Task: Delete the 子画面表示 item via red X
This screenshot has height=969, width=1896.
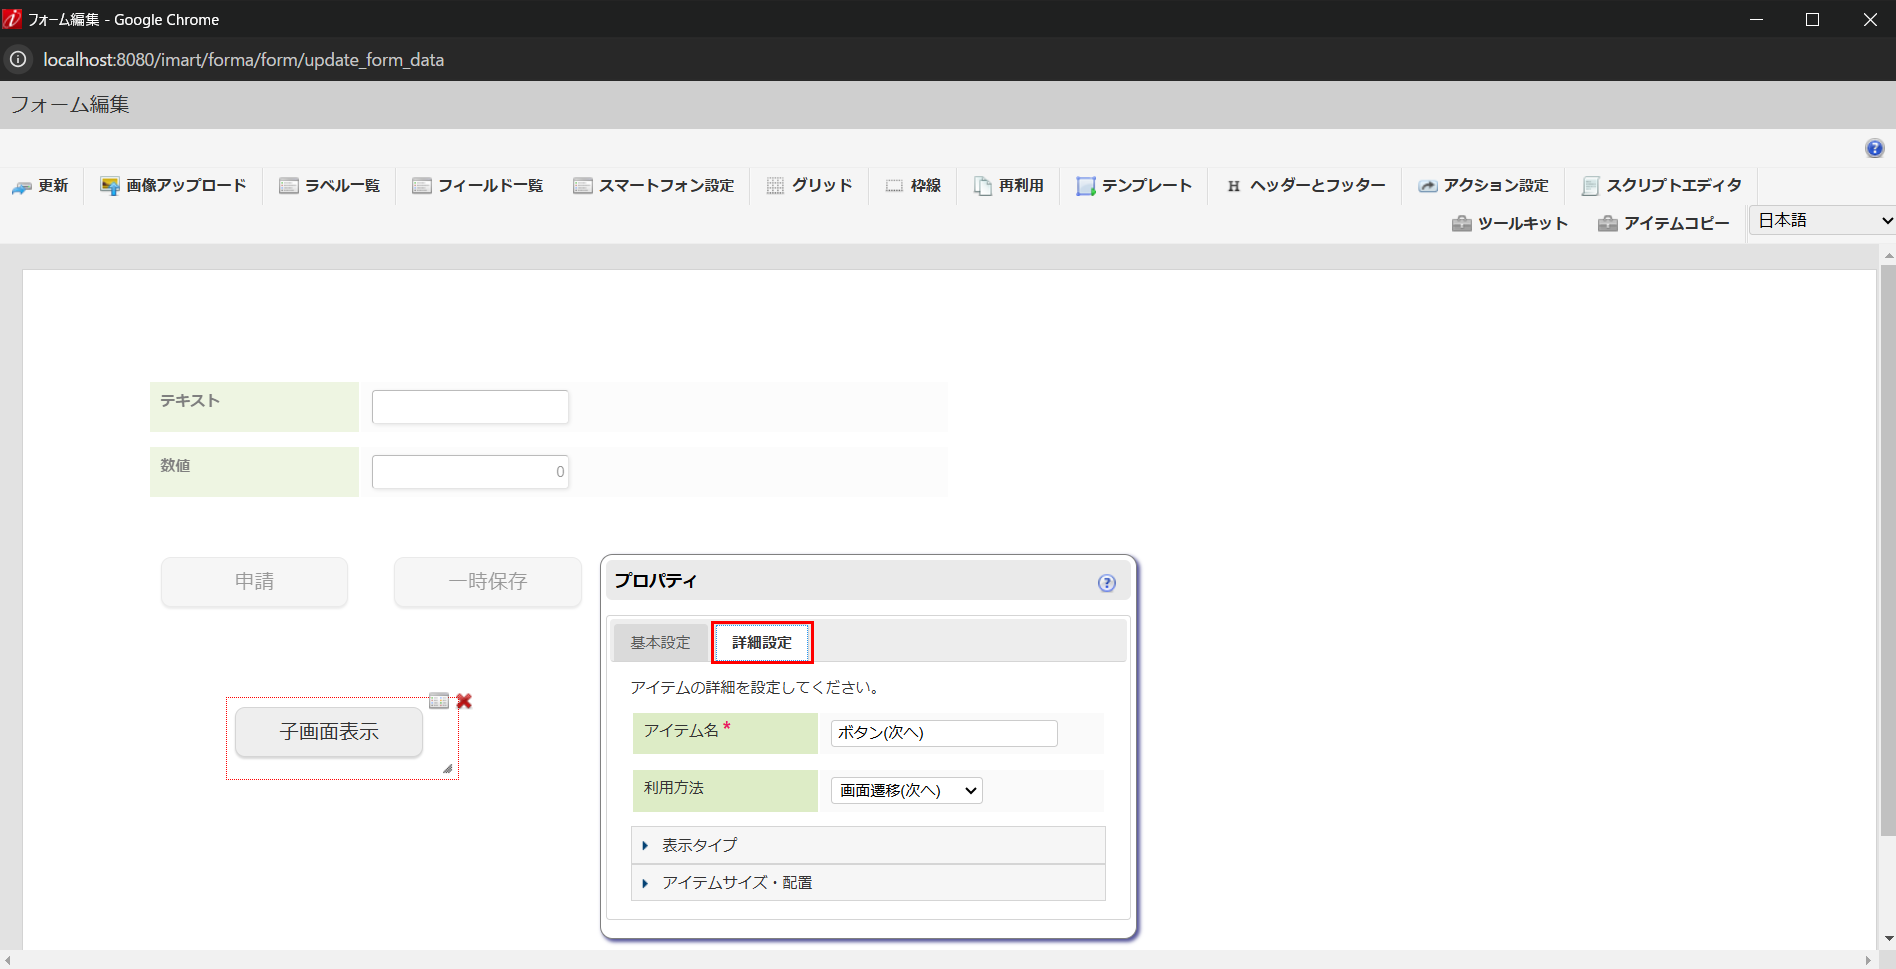Action: coord(463,701)
